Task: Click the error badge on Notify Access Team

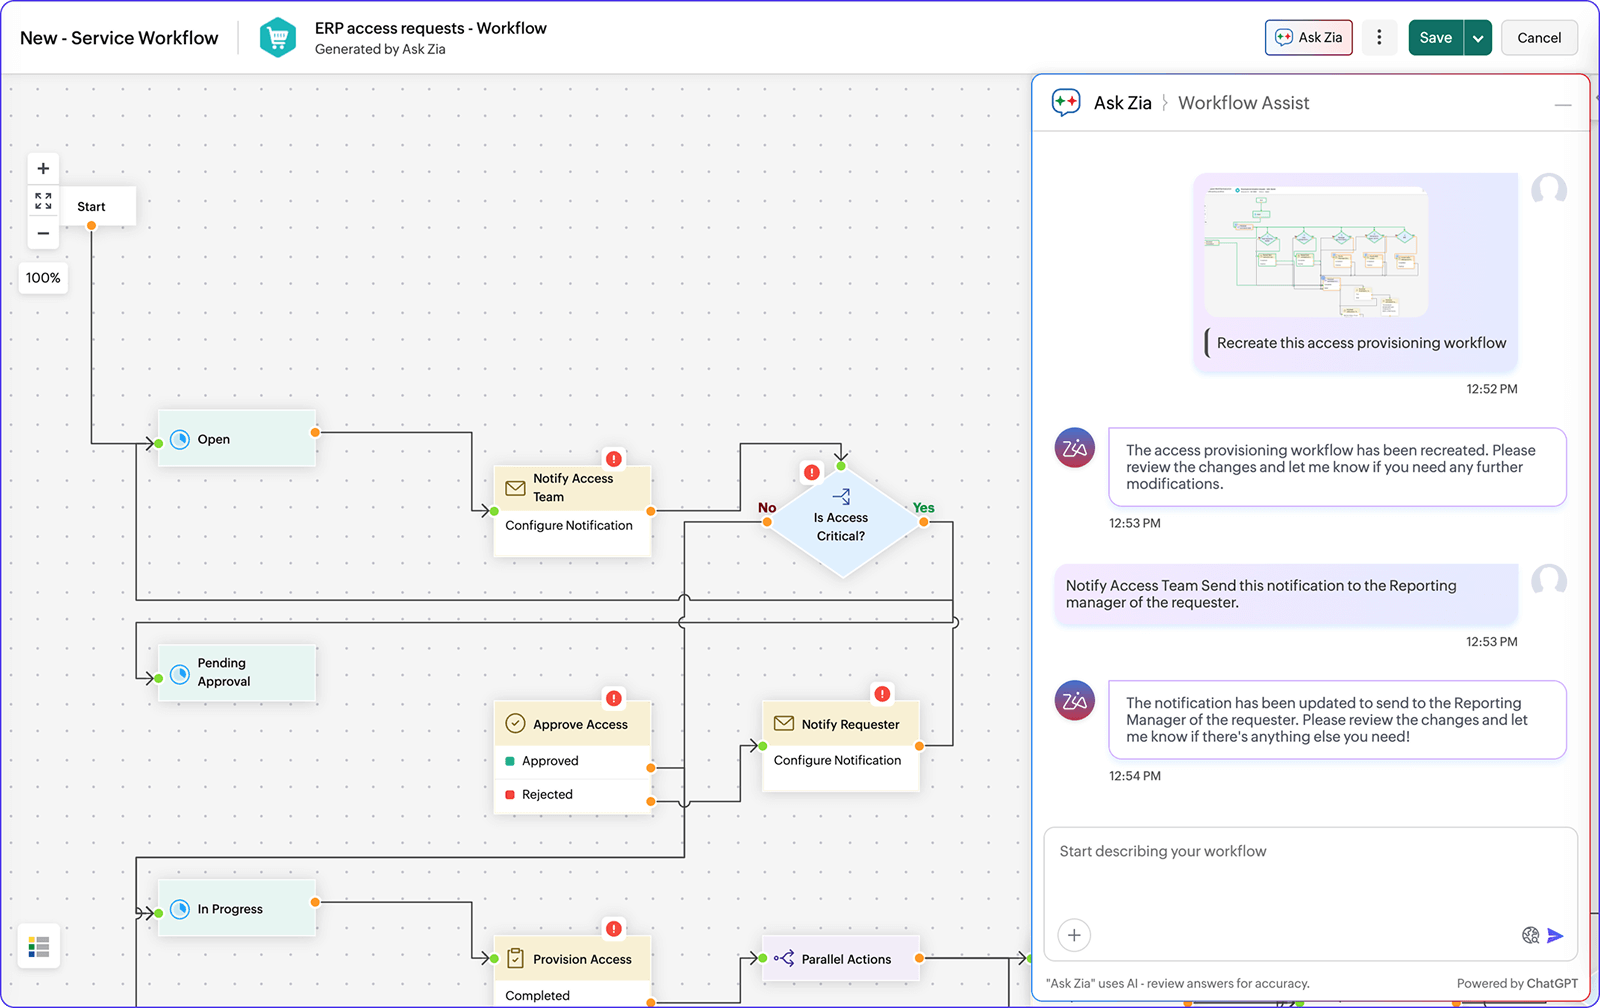Action: pos(613,458)
